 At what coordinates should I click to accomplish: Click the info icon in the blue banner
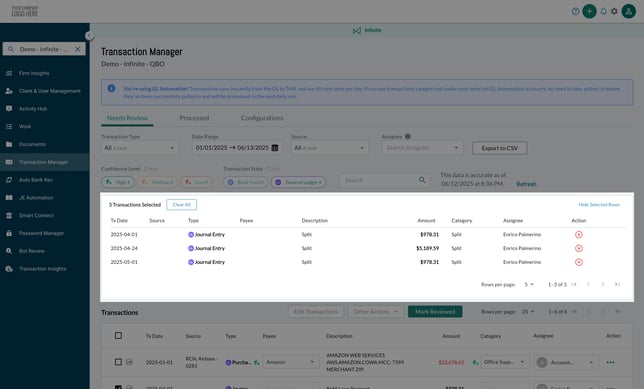click(111, 88)
